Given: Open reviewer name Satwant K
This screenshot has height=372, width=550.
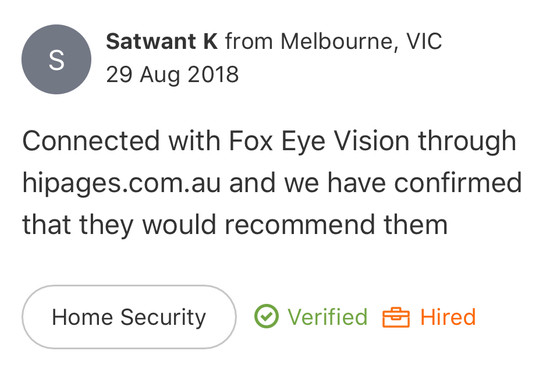Looking at the screenshot, I should 162,41.
